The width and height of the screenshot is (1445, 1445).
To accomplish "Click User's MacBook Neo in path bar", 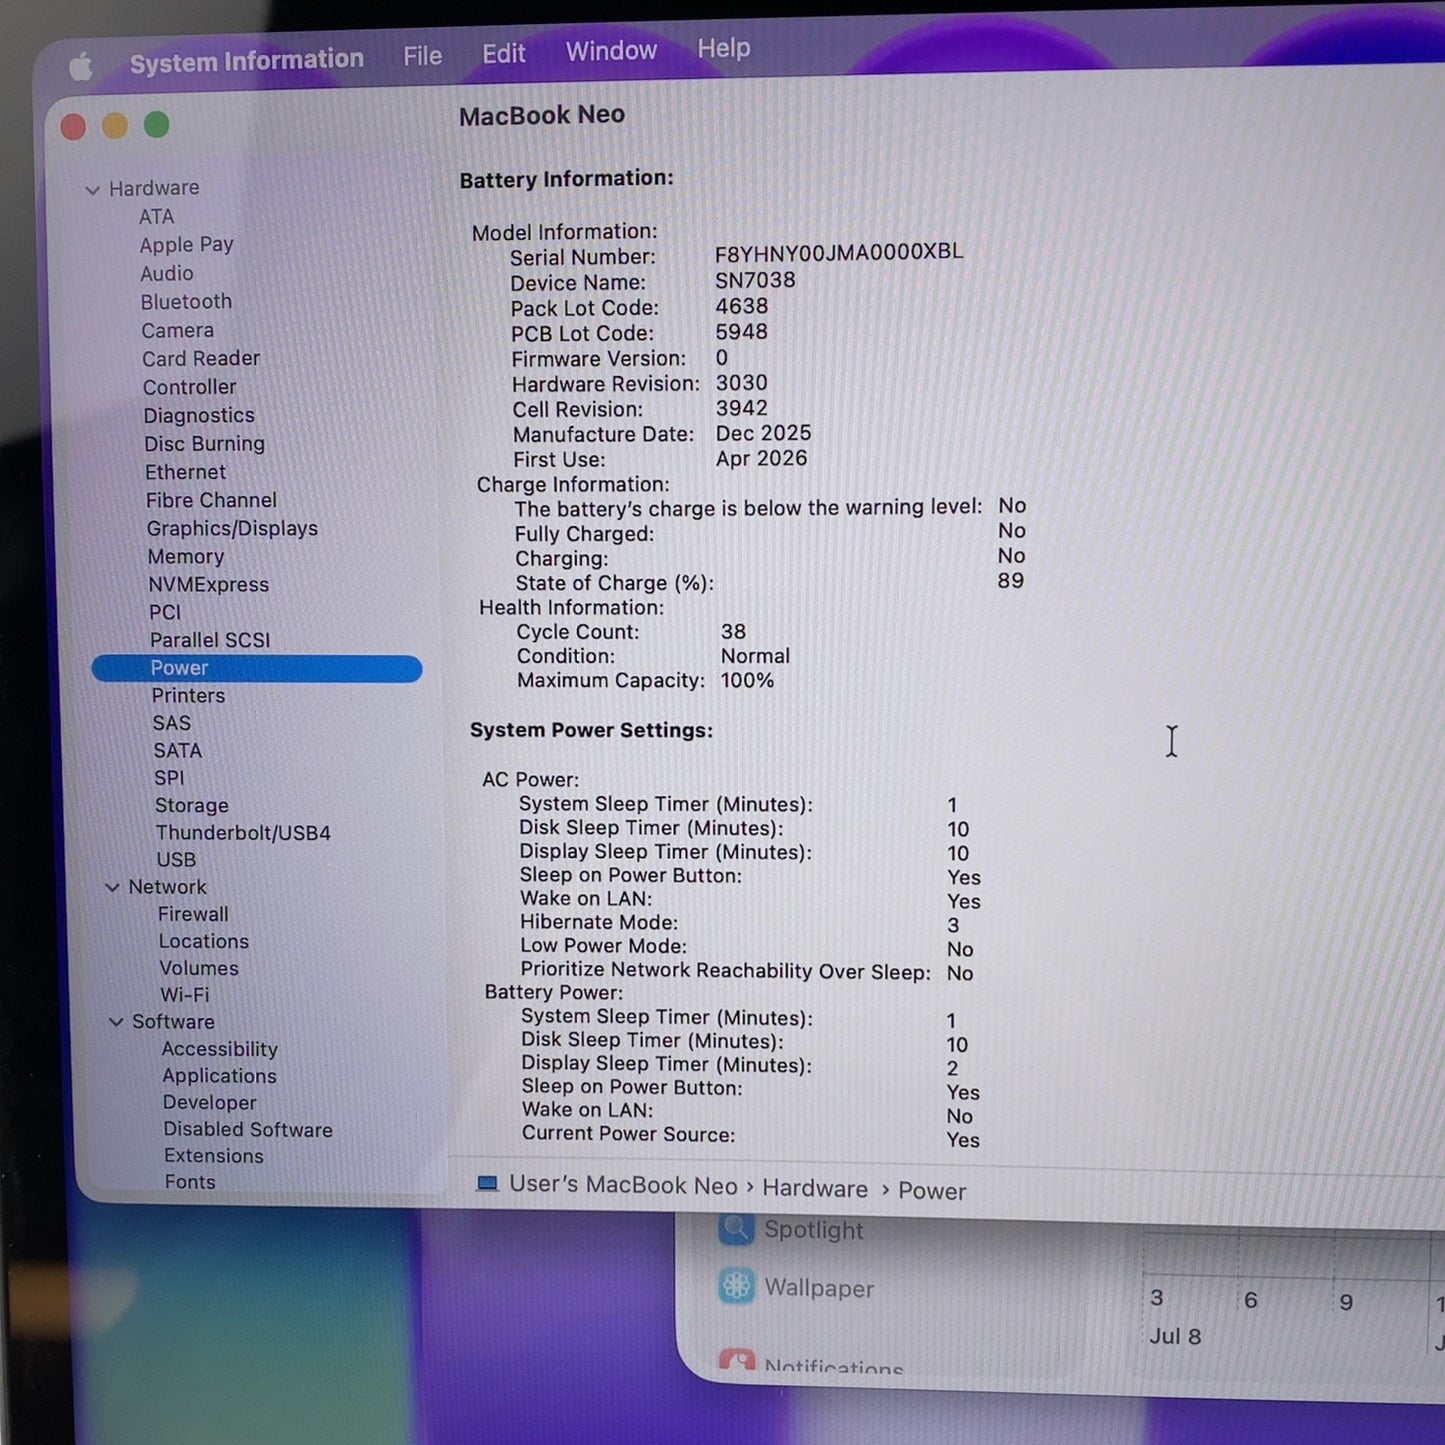I will pyautogui.click(x=623, y=1185).
